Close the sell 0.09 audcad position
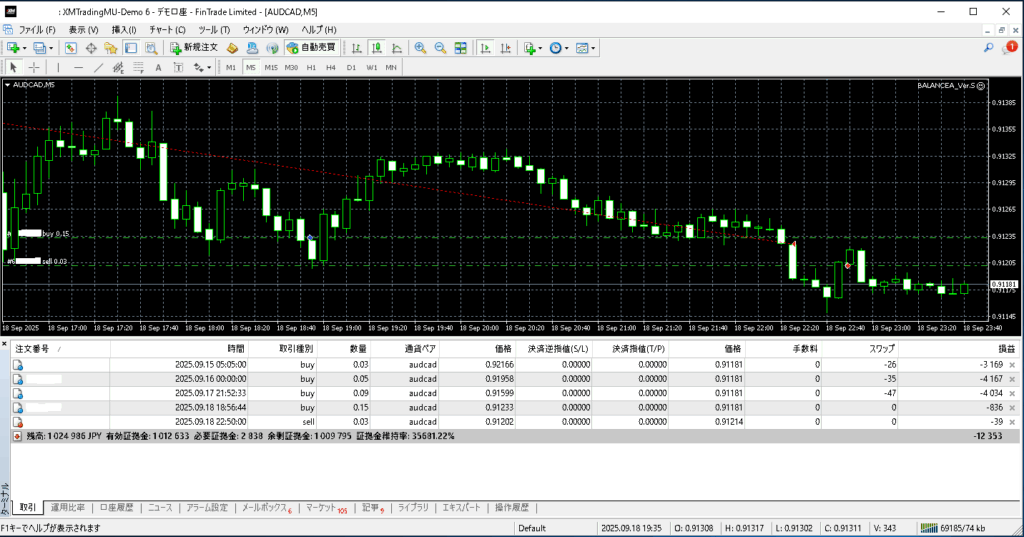Screen dimensions: 1024x537 tap(1012, 394)
